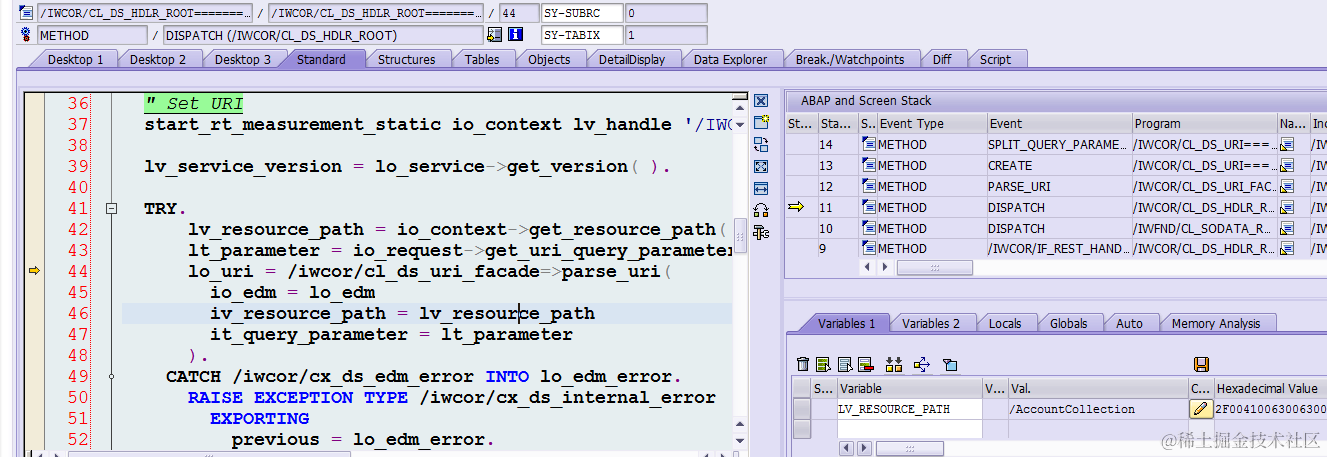Switch to Objects tab
This screenshot has width=1327, height=457.
[549, 59]
